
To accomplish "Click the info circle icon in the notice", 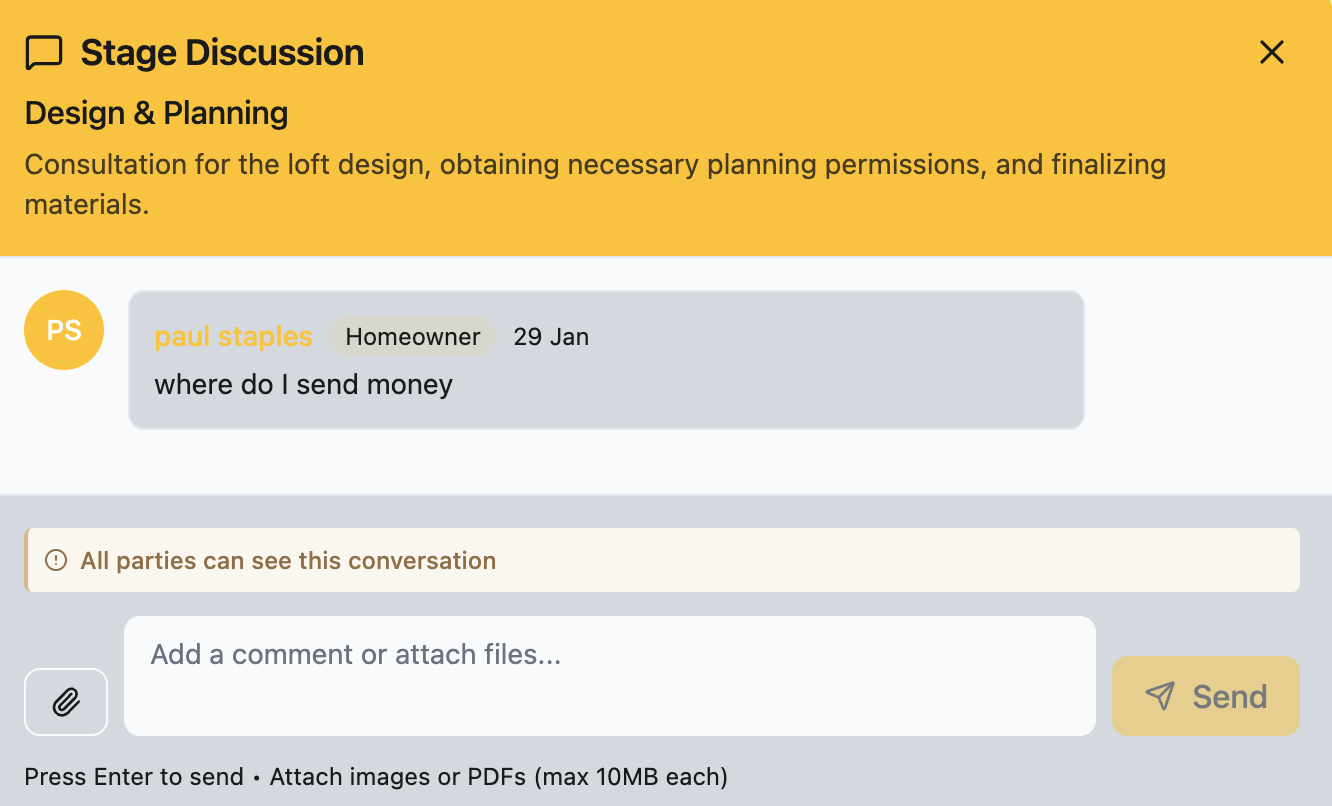I will coord(57,560).
